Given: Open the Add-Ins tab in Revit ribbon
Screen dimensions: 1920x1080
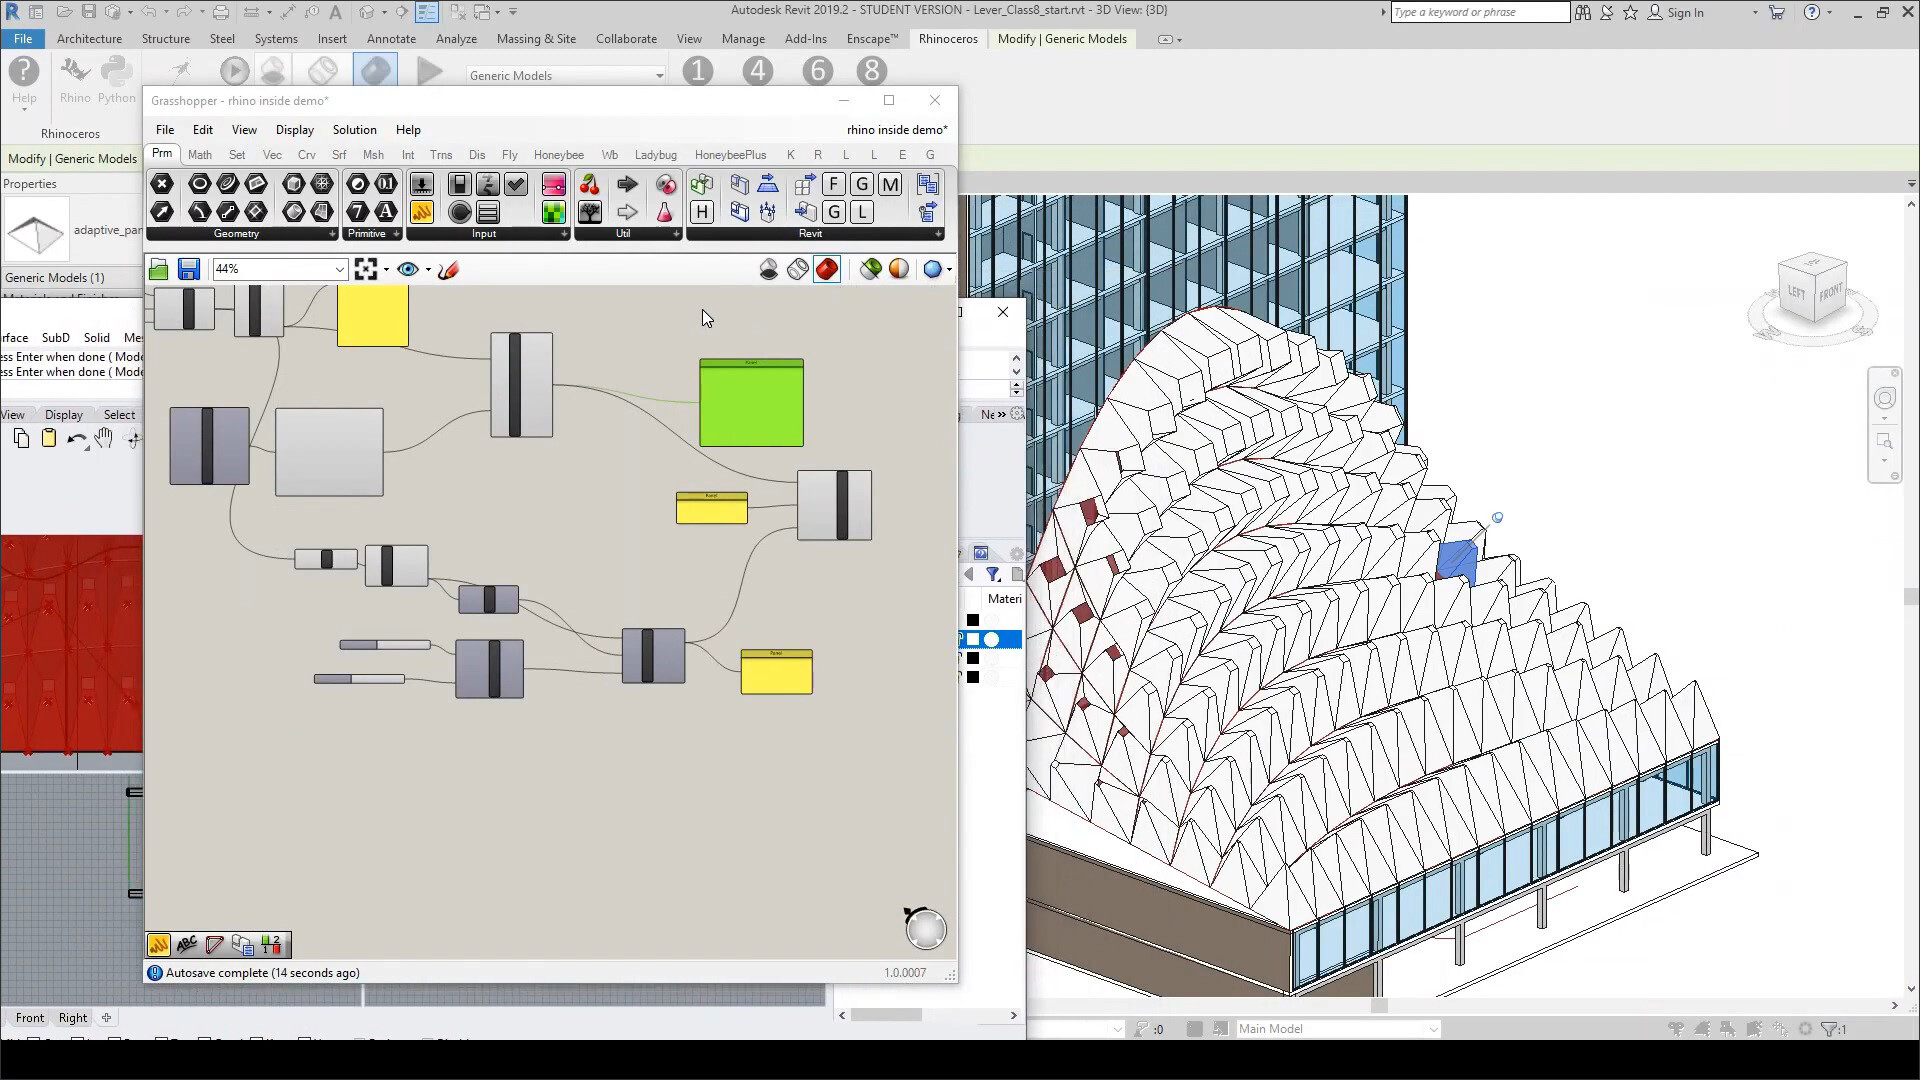Looking at the screenshot, I should (806, 37).
